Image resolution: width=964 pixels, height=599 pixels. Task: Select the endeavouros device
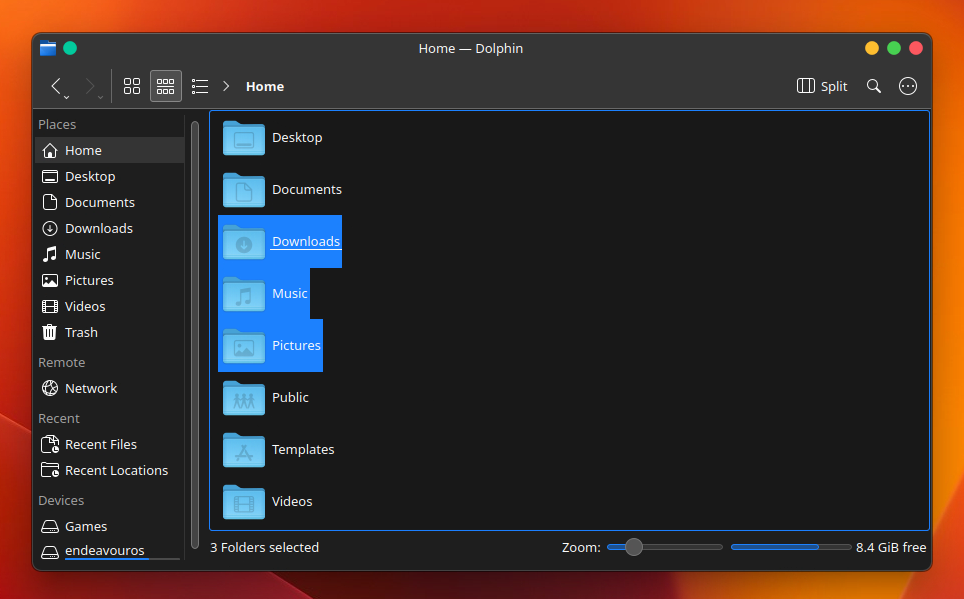click(109, 550)
